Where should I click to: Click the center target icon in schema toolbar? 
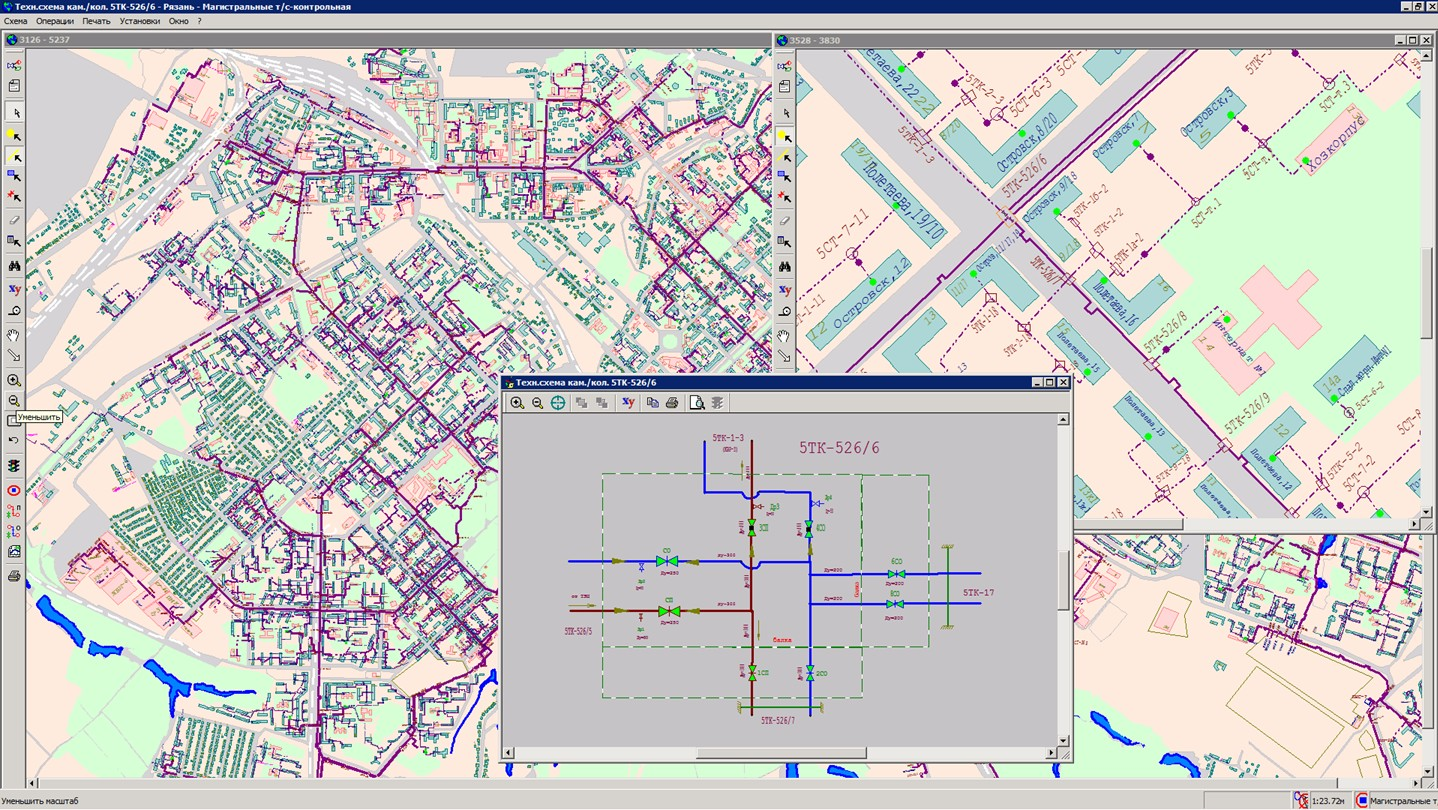tap(558, 403)
